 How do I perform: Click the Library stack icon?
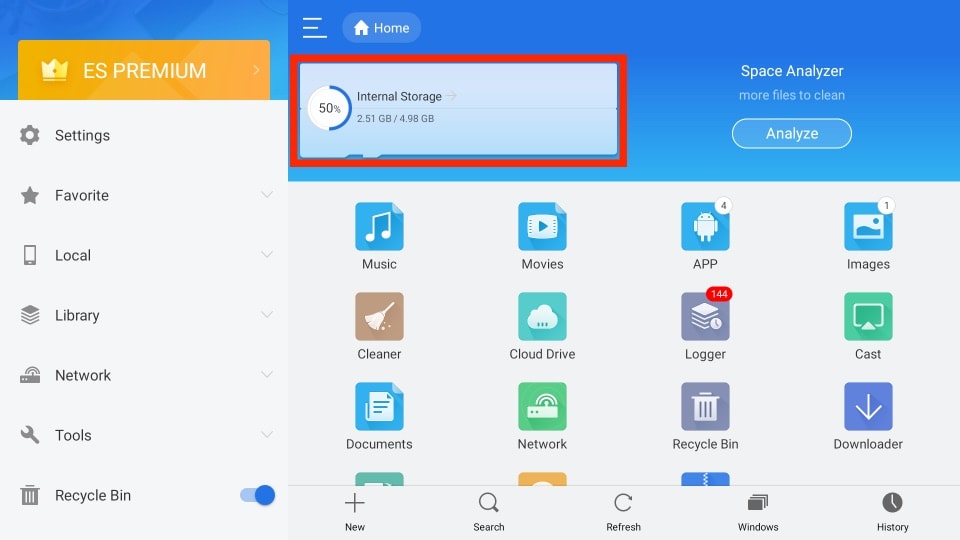click(x=29, y=315)
